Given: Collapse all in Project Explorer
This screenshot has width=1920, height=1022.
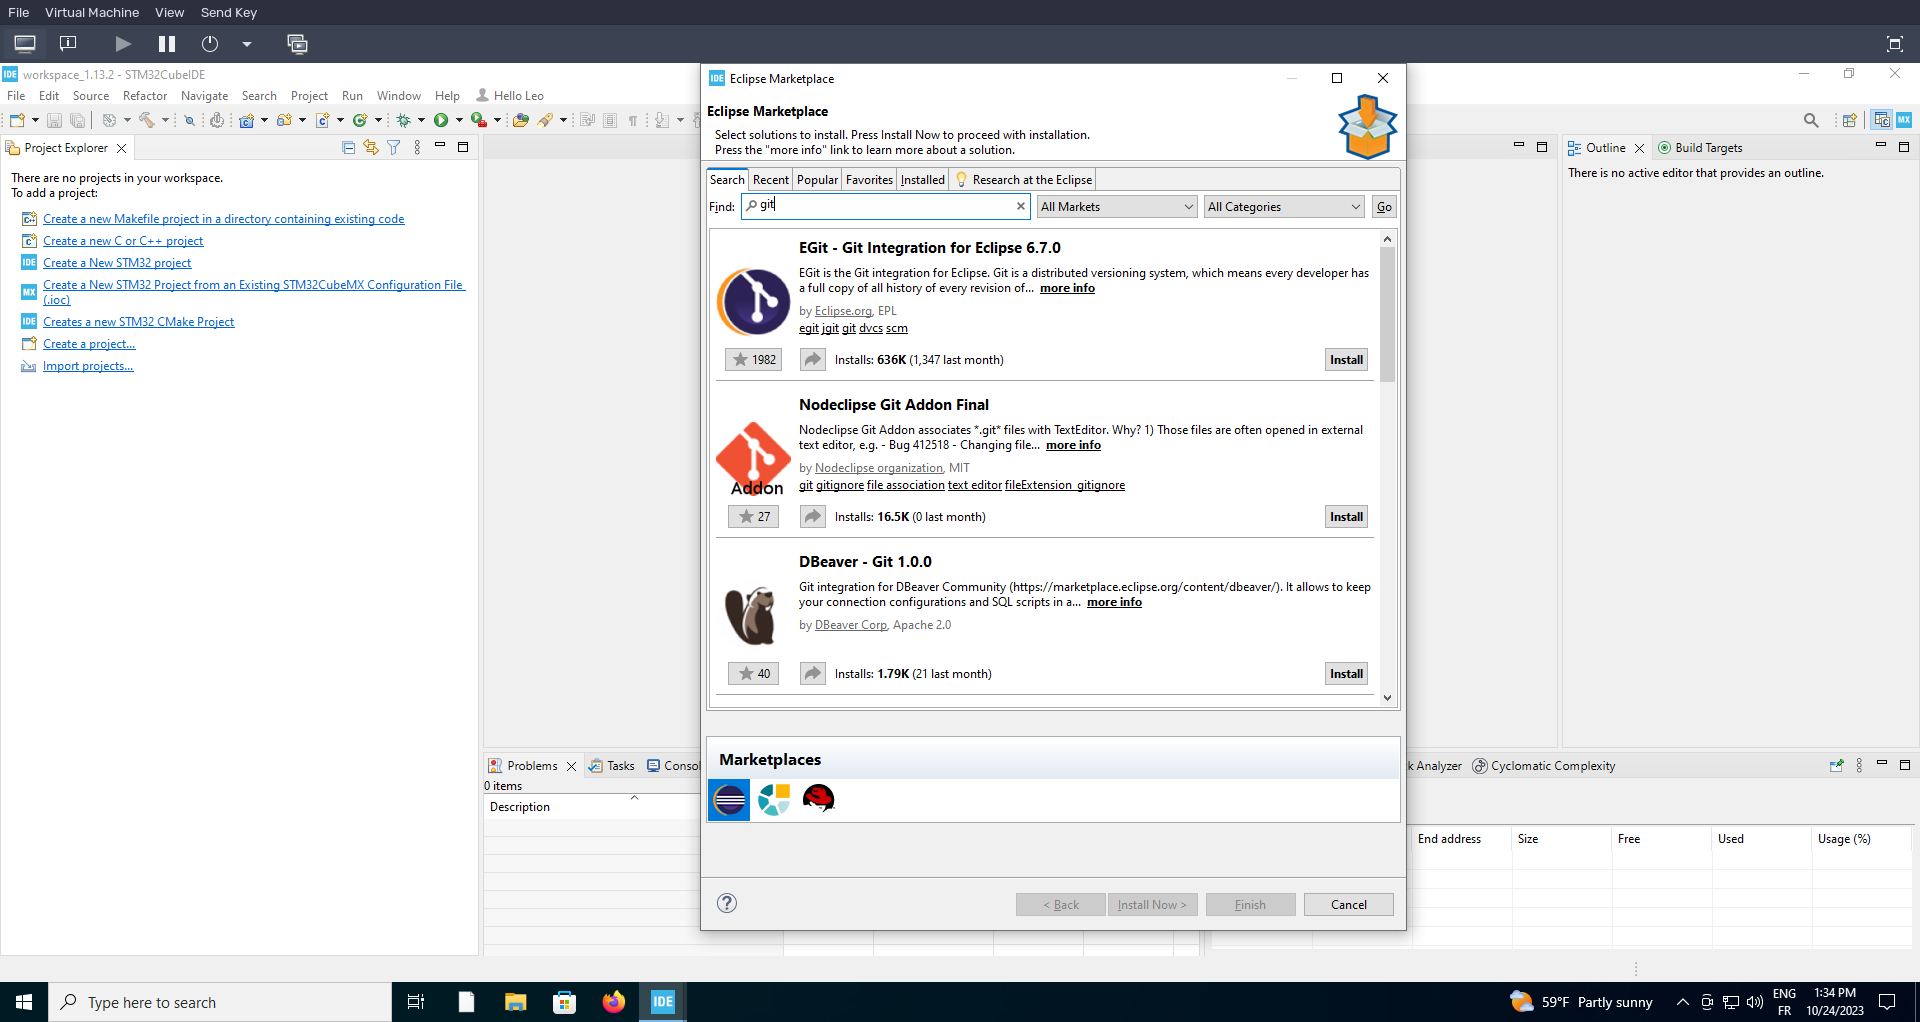Looking at the screenshot, I should pyautogui.click(x=348, y=148).
